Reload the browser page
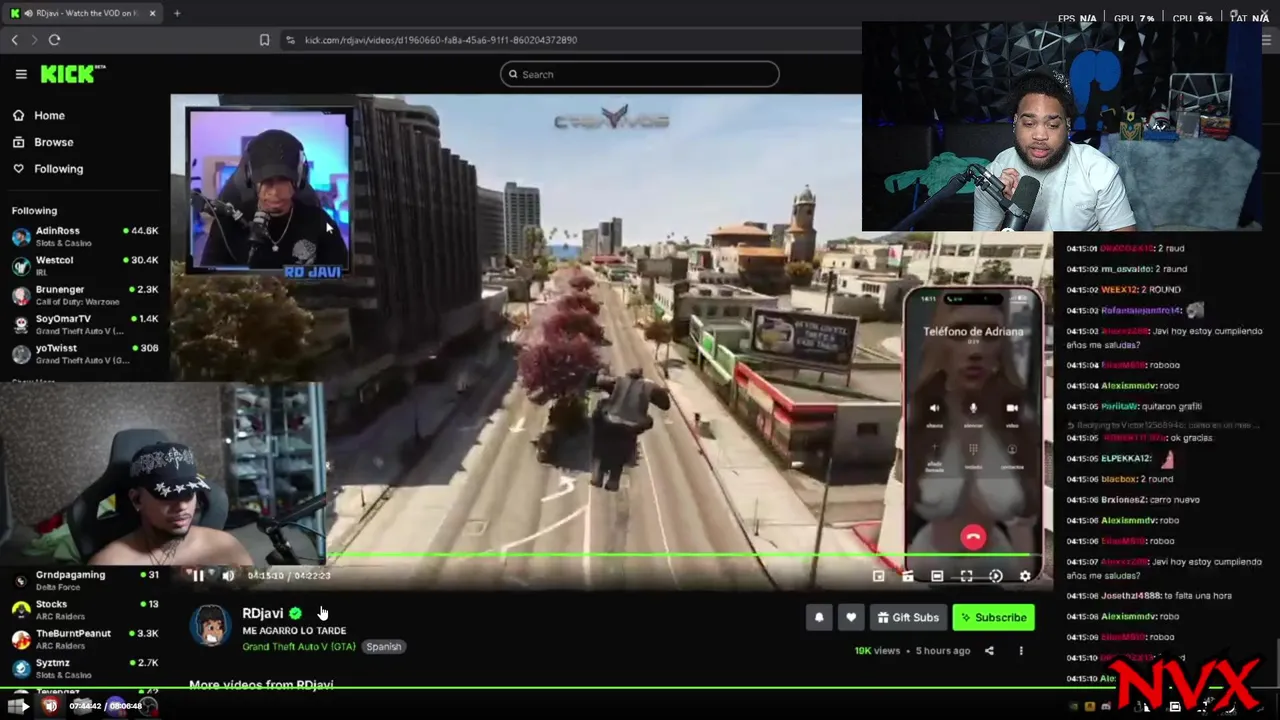1280x720 pixels. [x=54, y=40]
